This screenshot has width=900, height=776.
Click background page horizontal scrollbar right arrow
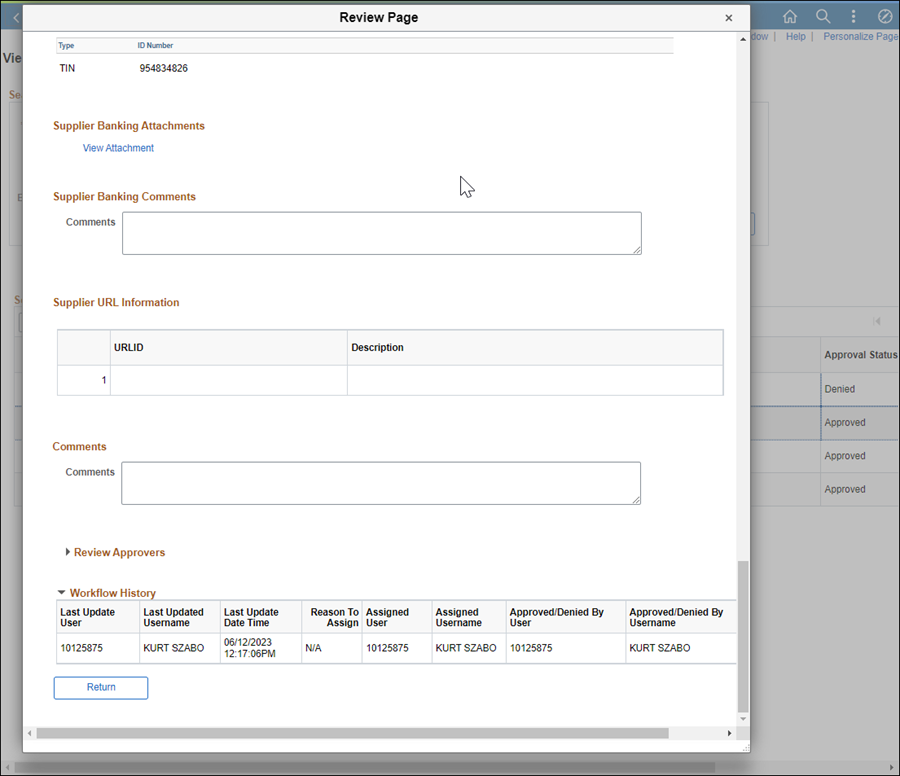pos(891,767)
